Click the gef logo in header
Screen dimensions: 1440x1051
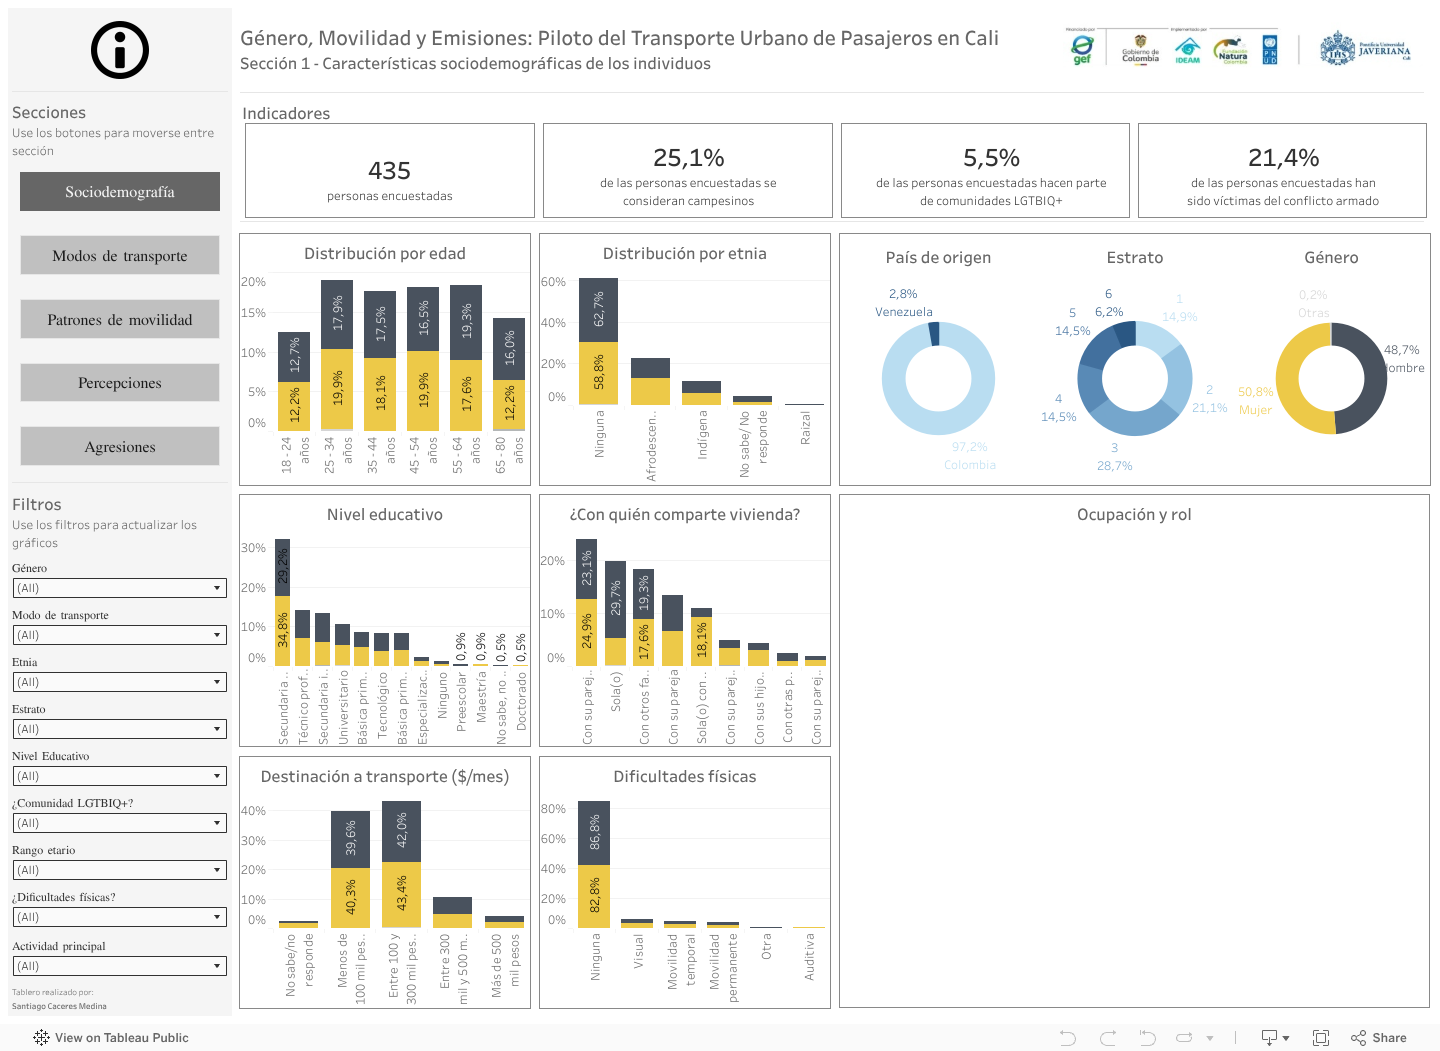click(1081, 49)
